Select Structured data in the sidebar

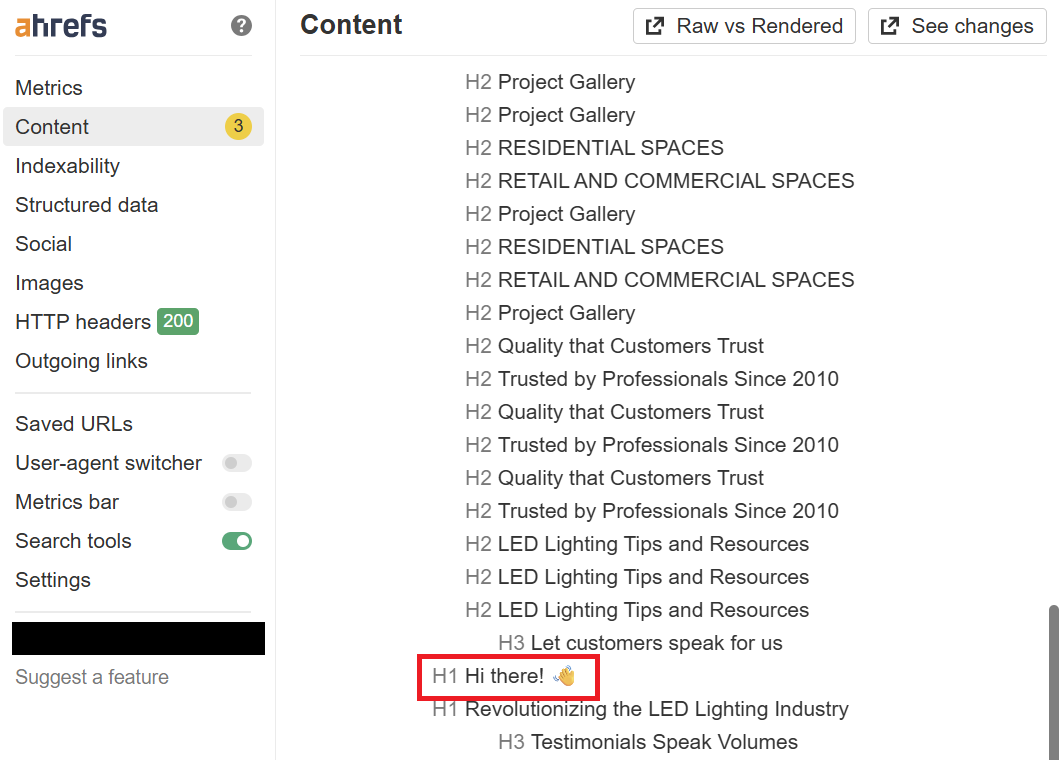(87, 205)
